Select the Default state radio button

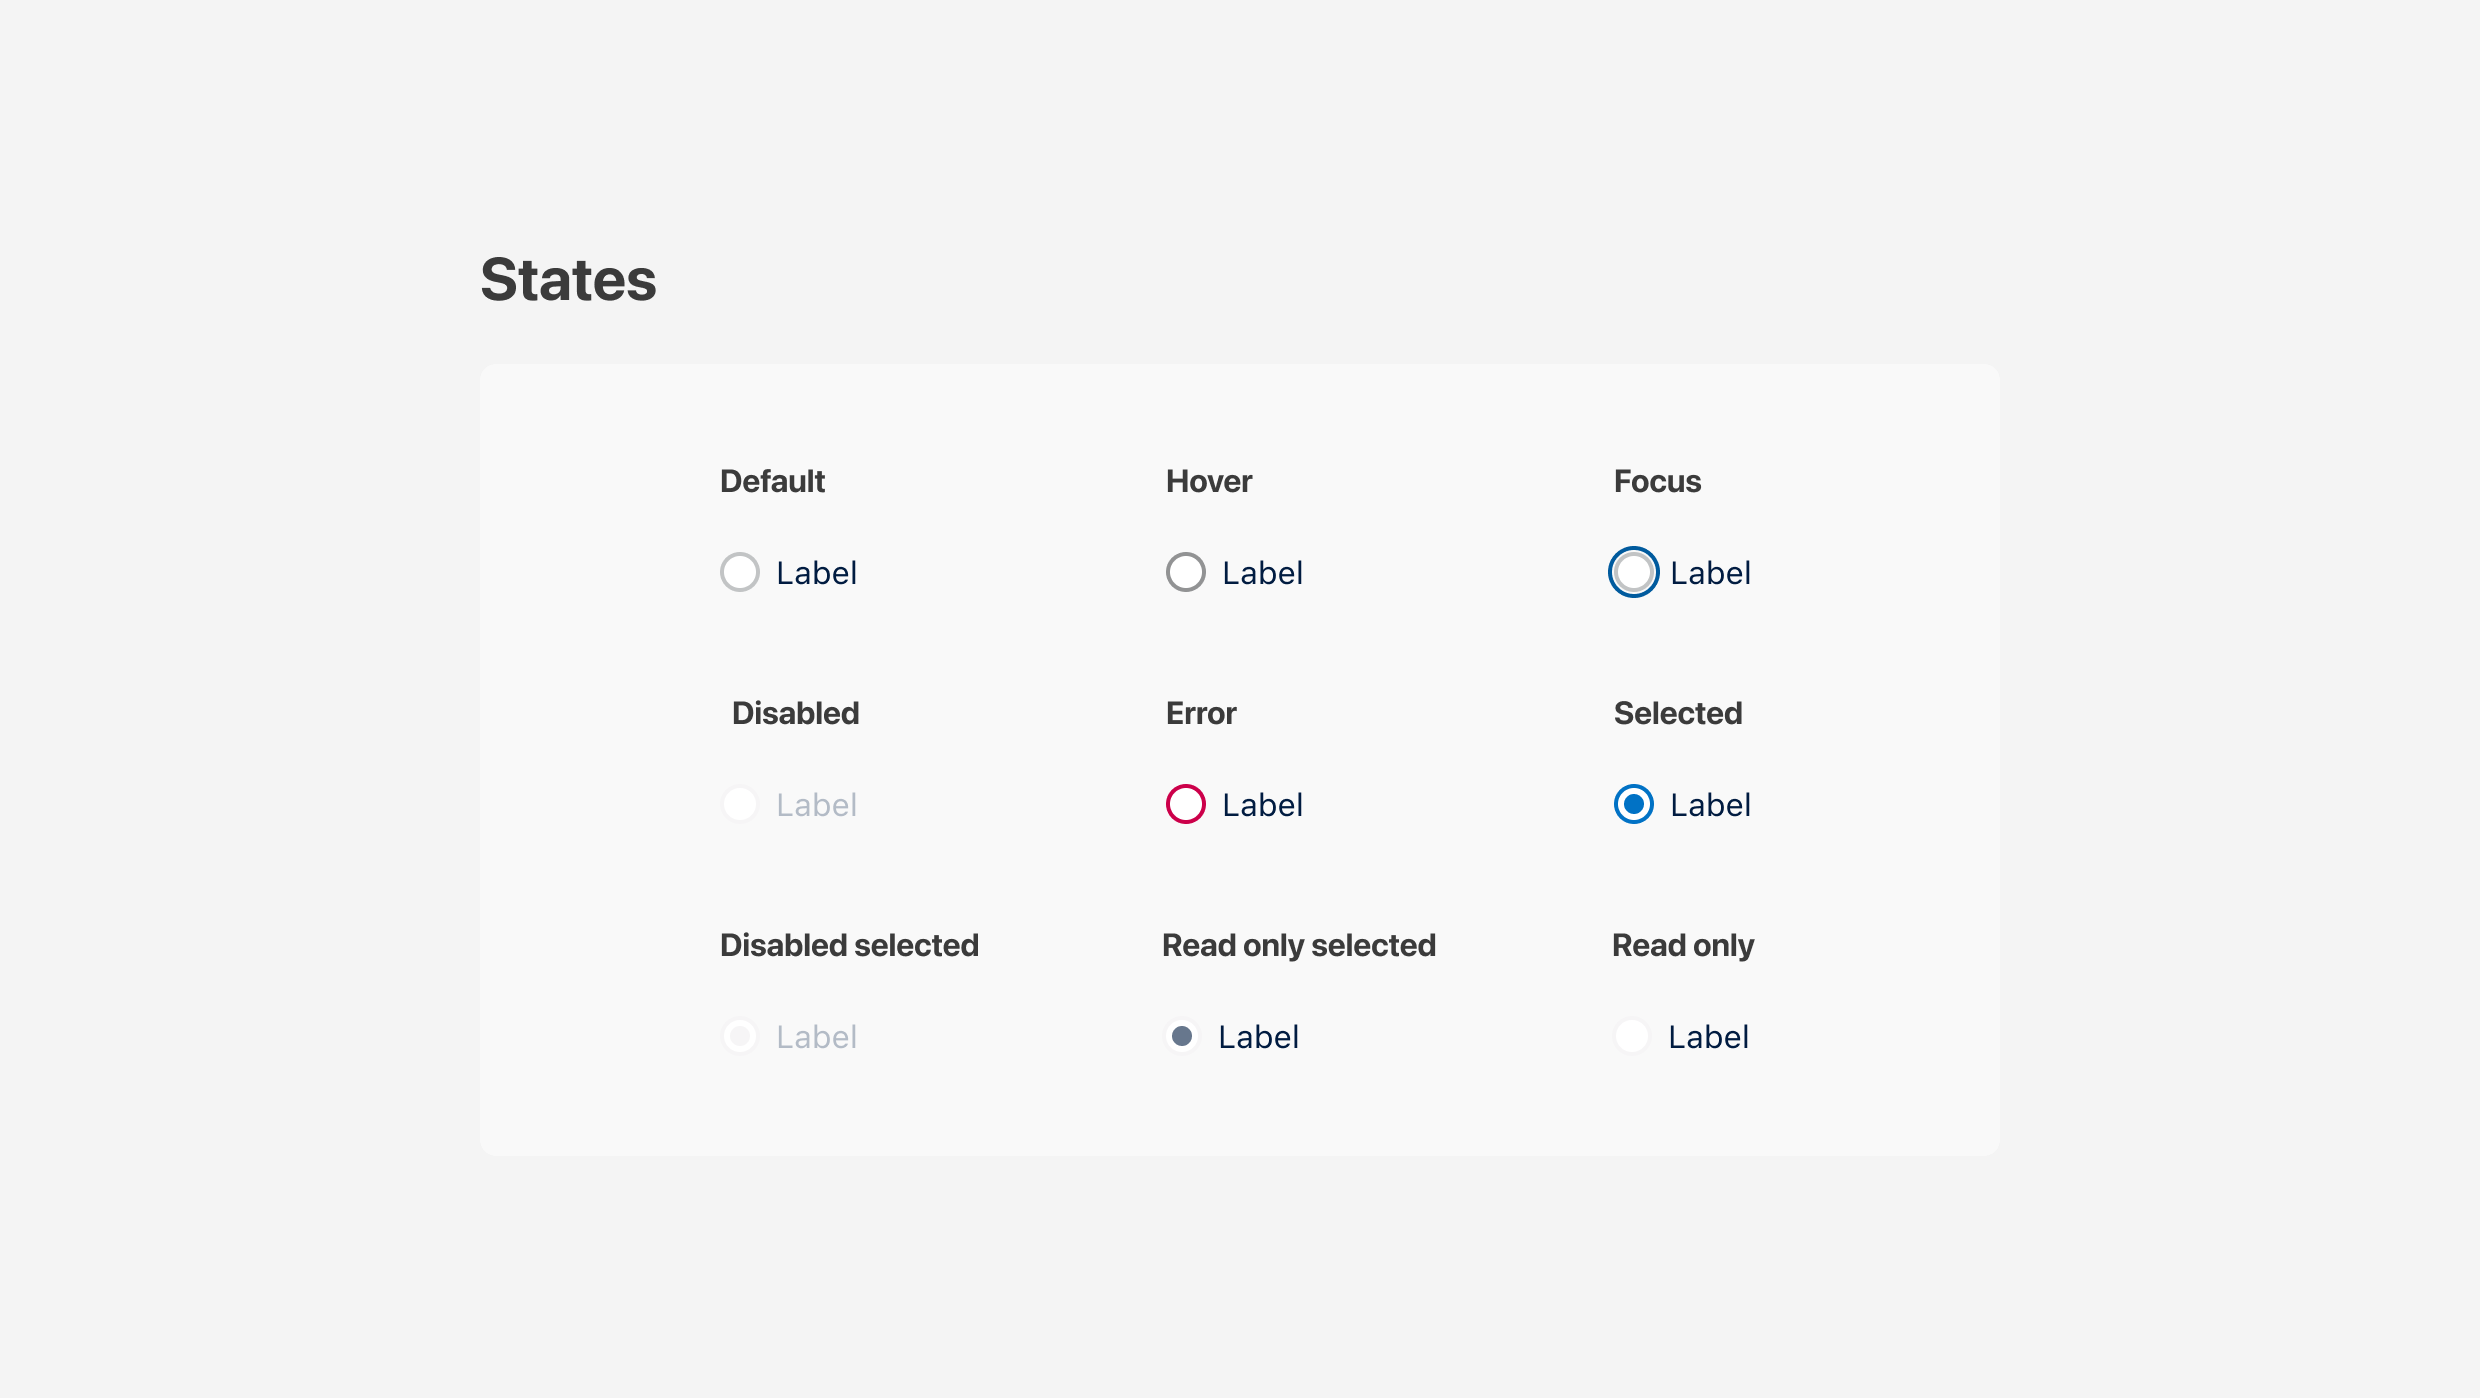[740, 572]
